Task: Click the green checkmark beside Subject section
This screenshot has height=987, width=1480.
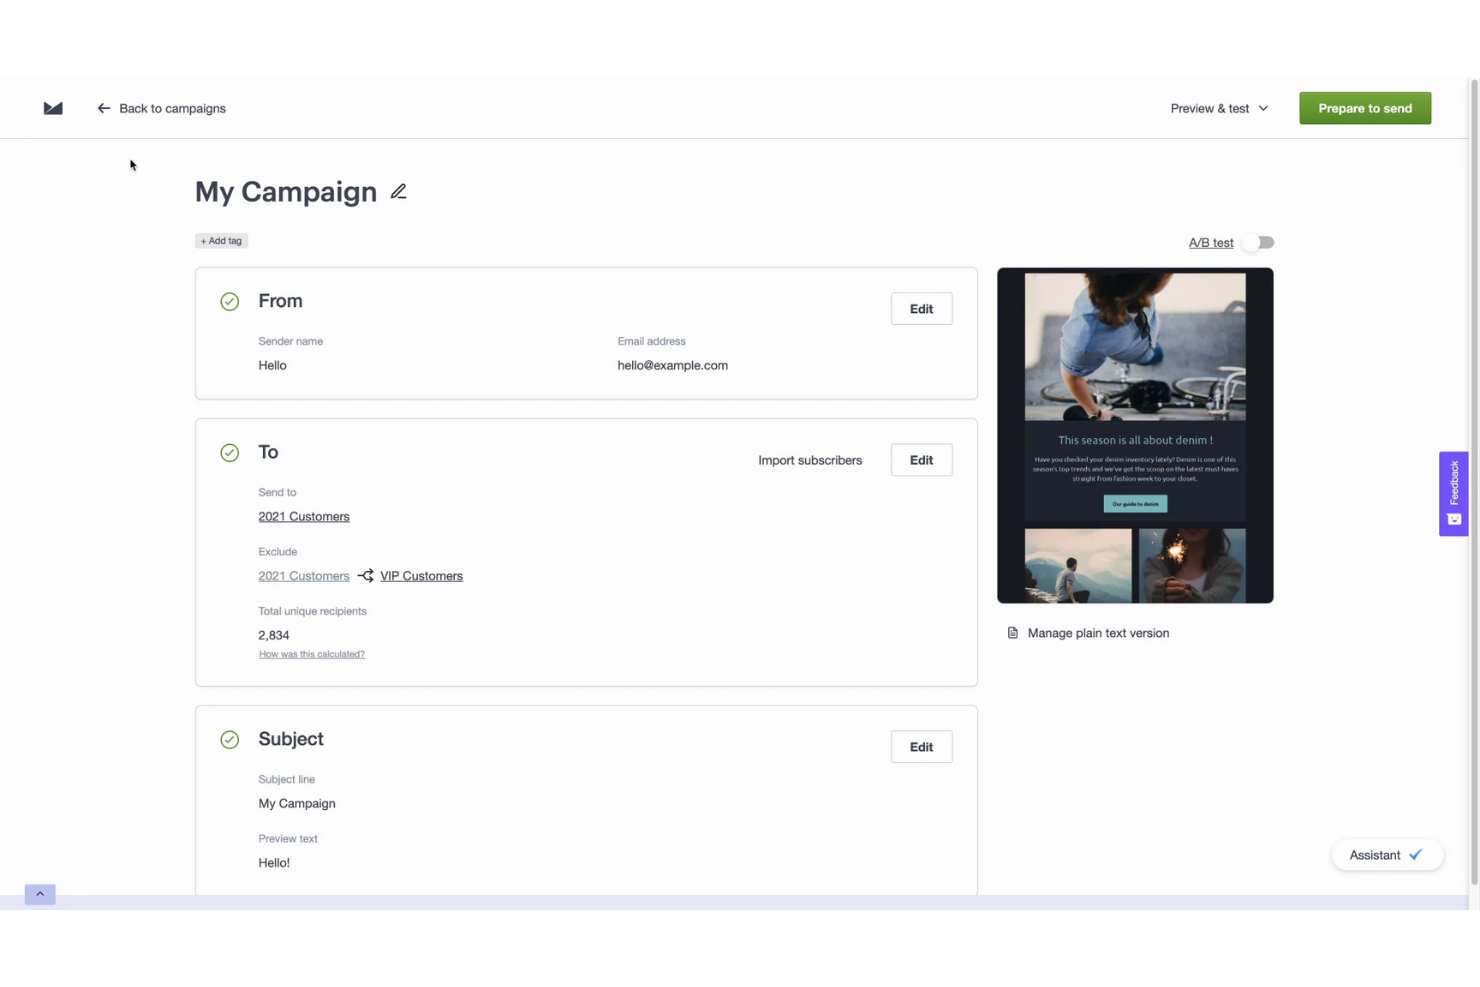Action: pos(229,740)
